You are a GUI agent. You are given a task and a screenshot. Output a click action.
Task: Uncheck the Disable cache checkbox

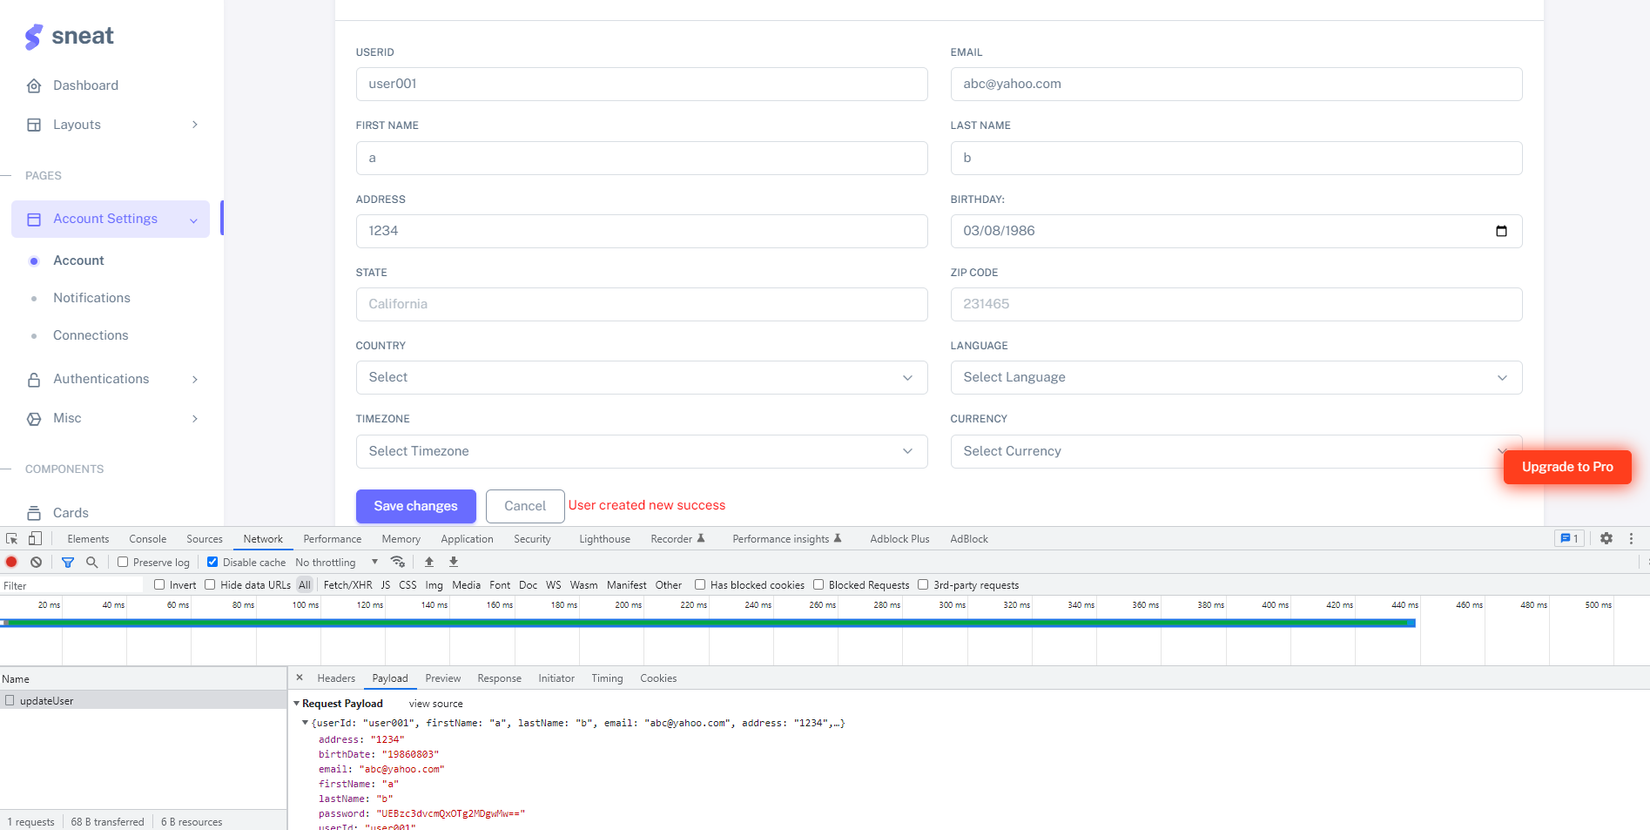click(x=212, y=562)
